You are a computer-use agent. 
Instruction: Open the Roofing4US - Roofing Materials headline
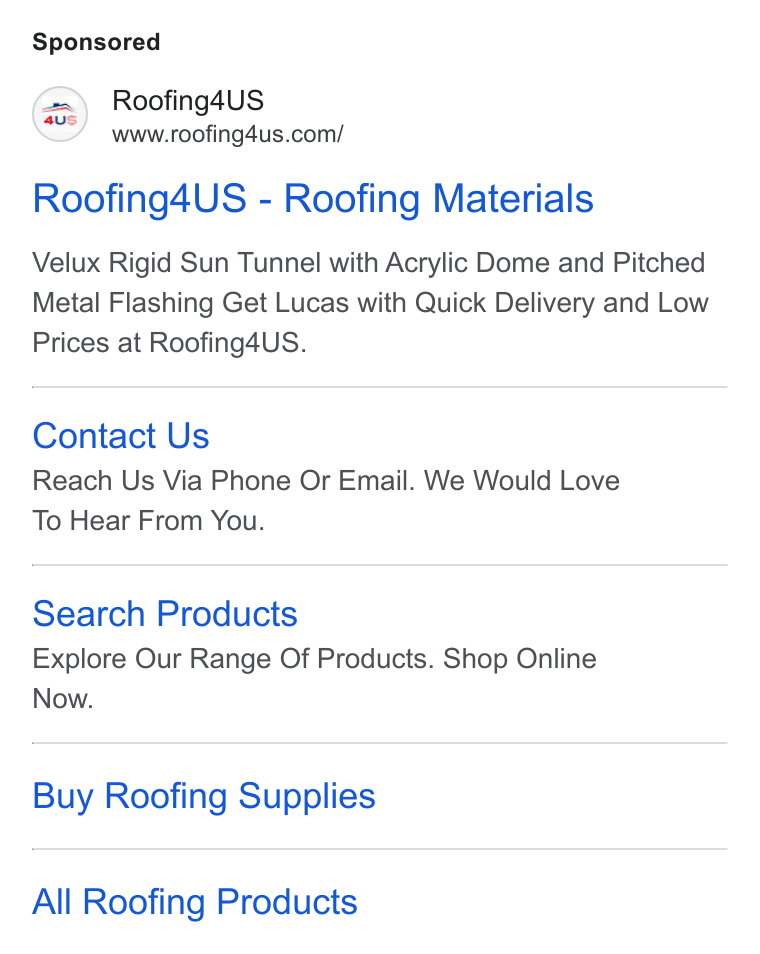pyautogui.click(x=313, y=199)
